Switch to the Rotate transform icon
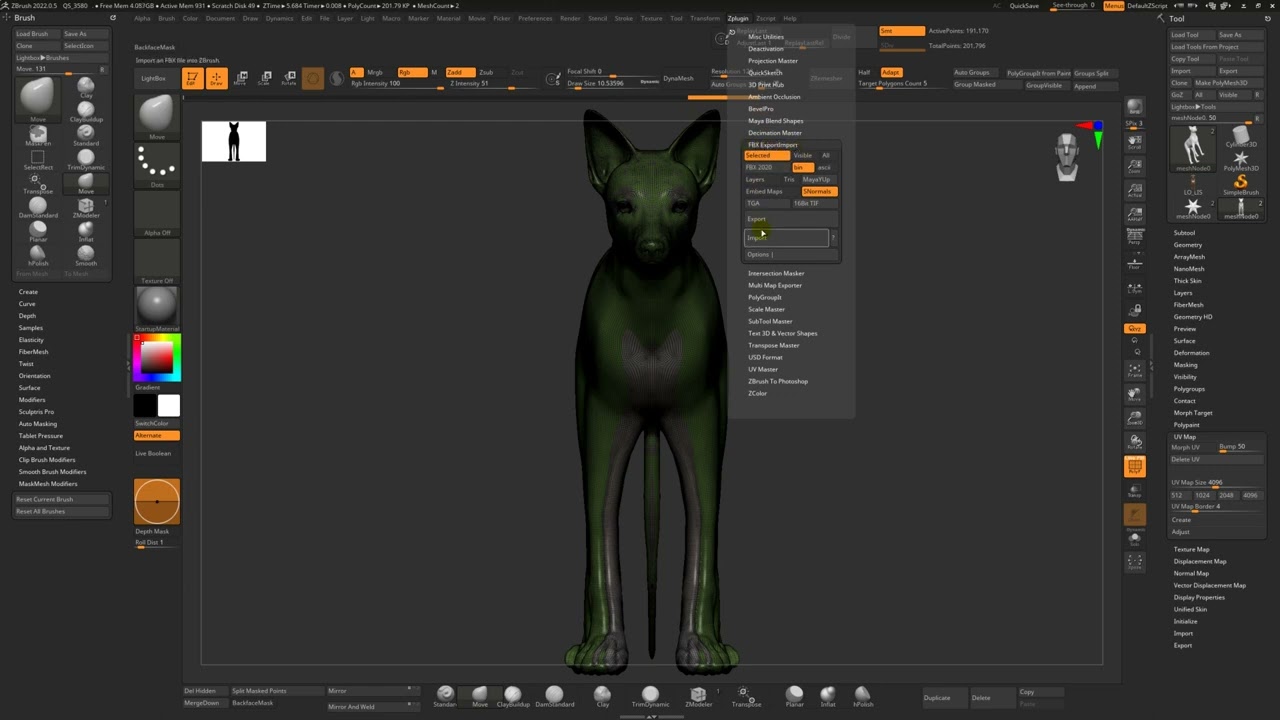This screenshot has width=1280, height=720. [288, 78]
